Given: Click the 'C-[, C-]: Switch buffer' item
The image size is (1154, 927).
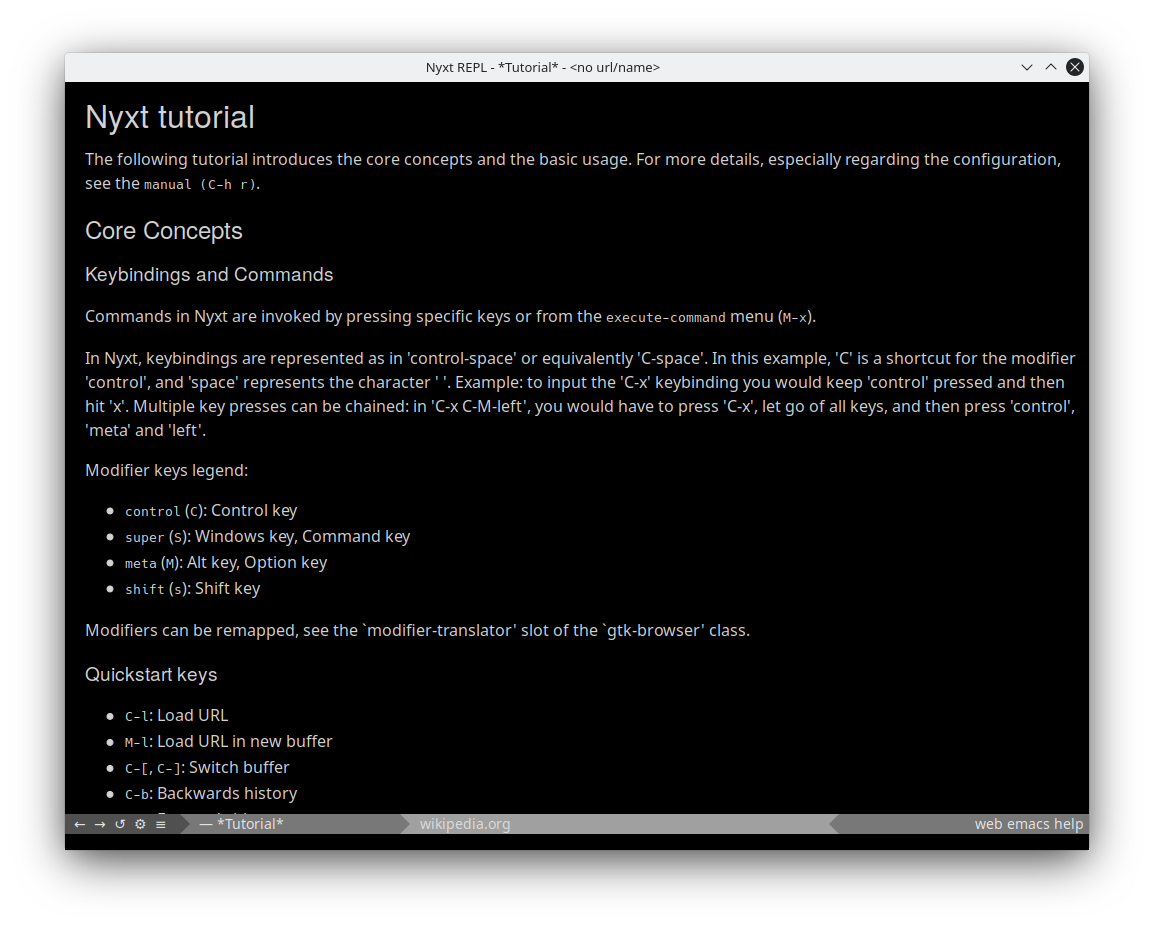Looking at the screenshot, I should (207, 767).
